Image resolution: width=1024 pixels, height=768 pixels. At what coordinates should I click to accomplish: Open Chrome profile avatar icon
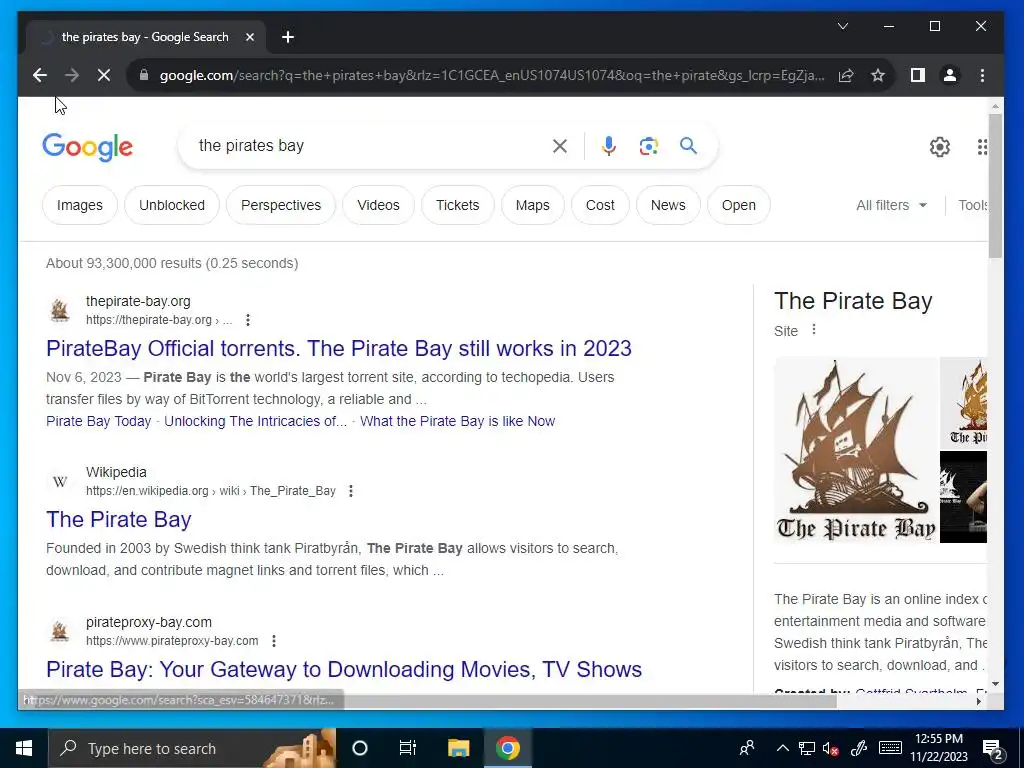(x=950, y=75)
